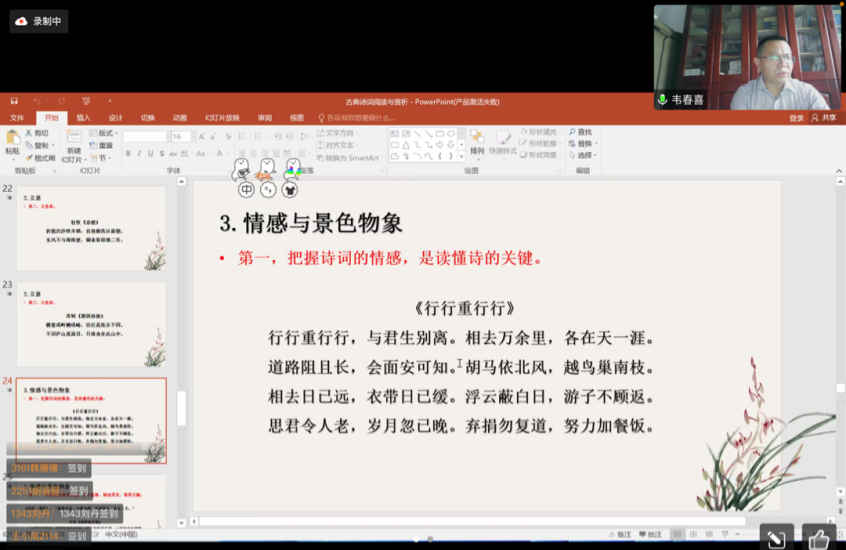846x550 pixels.
Task: Click the 登录 sign-in link
Action: tap(796, 118)
